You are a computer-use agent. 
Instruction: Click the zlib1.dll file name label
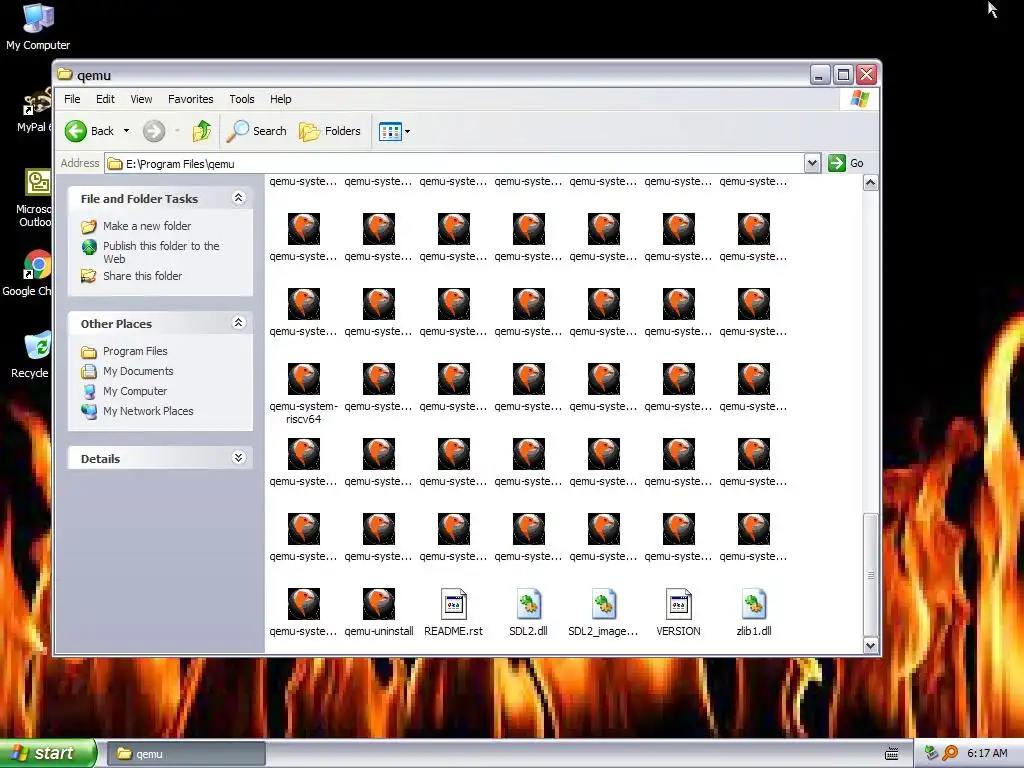[754, 632]
